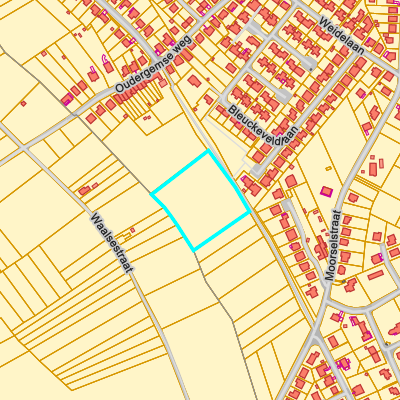
Task: Click the top corner of the cyan parcel outline
Action: [x=209, y=151]
